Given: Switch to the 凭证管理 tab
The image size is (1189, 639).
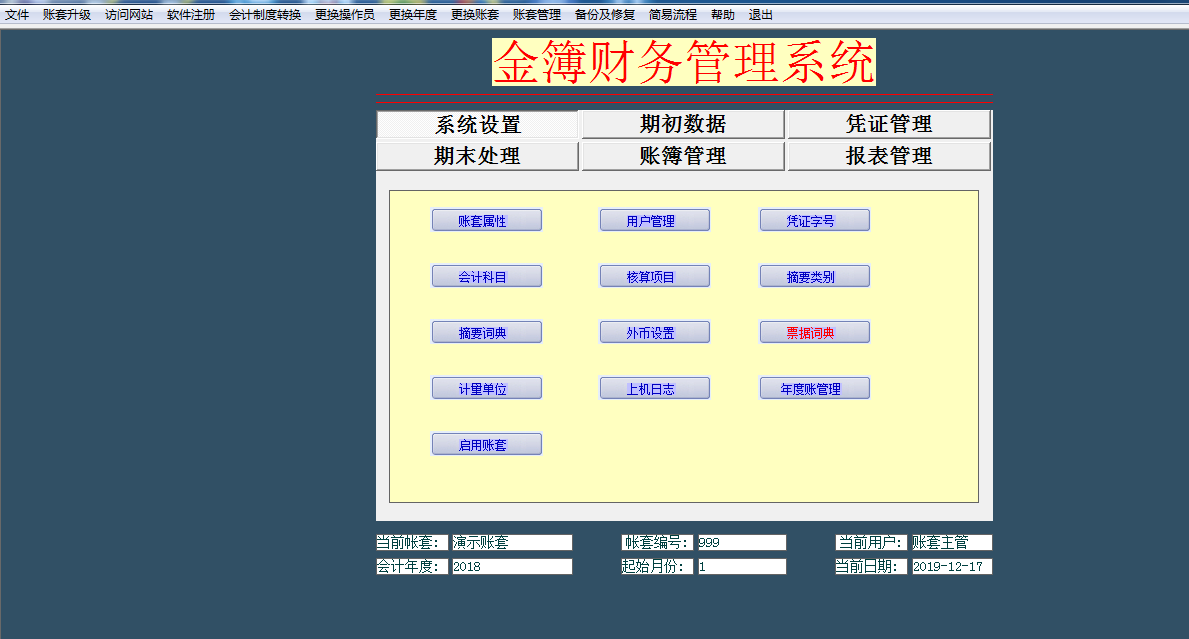Looking at the screenshot, I should point(889,124).
